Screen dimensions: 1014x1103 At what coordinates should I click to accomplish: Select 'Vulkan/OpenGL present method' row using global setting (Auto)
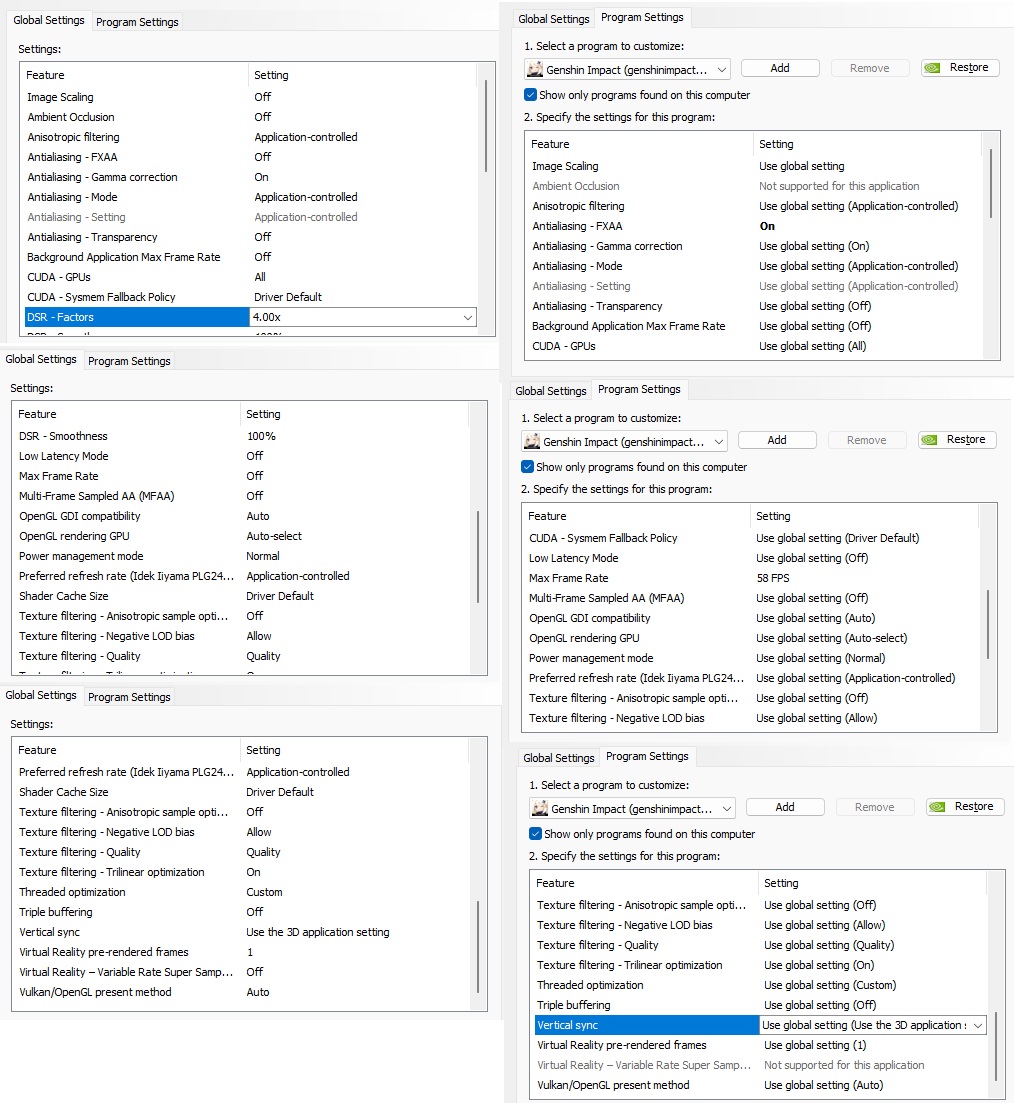point(761,1085)
